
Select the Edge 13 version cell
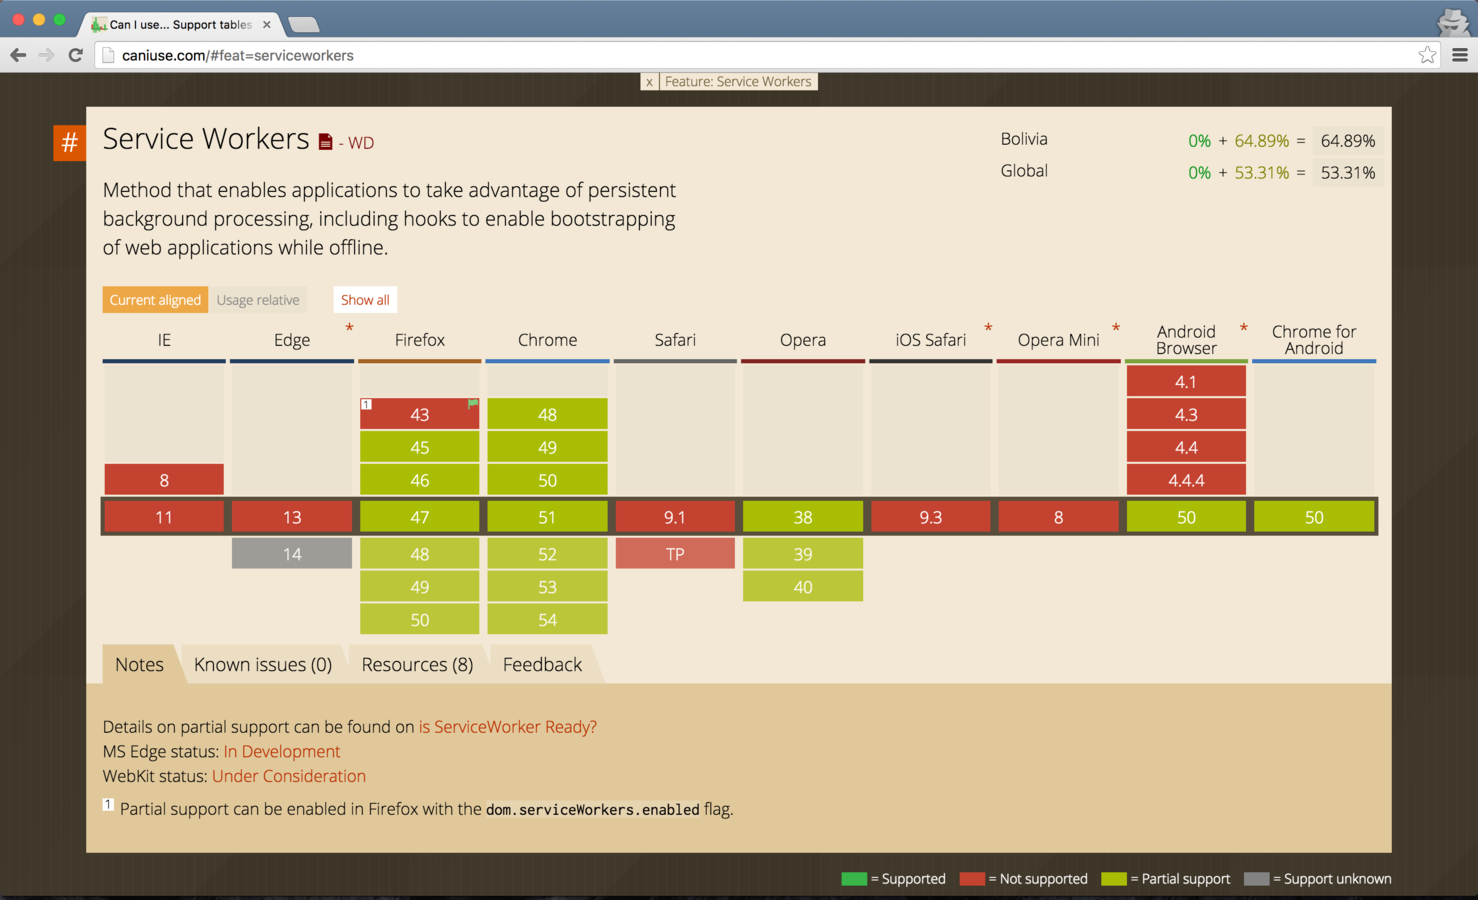pyautogui.click(x=292, y=517)
